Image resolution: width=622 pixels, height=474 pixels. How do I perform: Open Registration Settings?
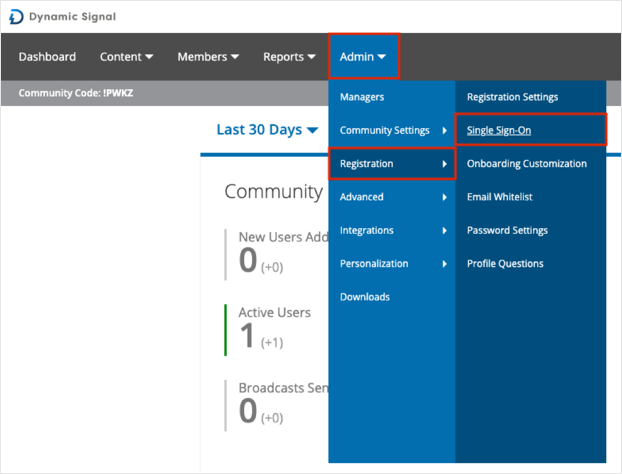point(512,97)
